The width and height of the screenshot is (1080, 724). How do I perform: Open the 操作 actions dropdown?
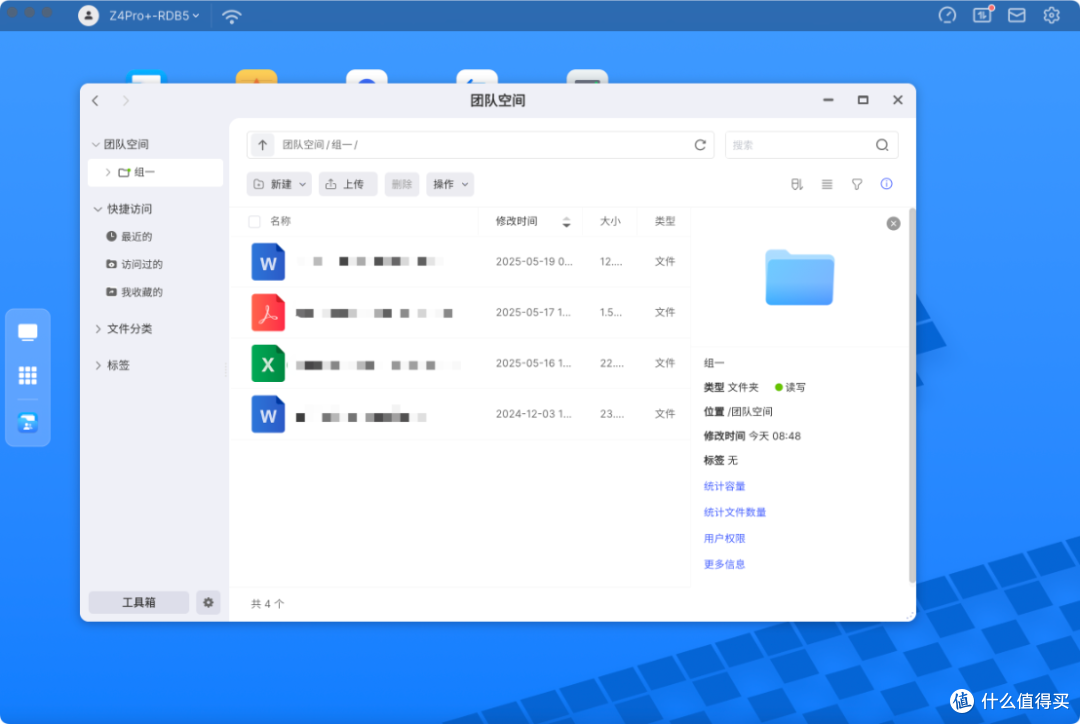(x=450, y=184)
